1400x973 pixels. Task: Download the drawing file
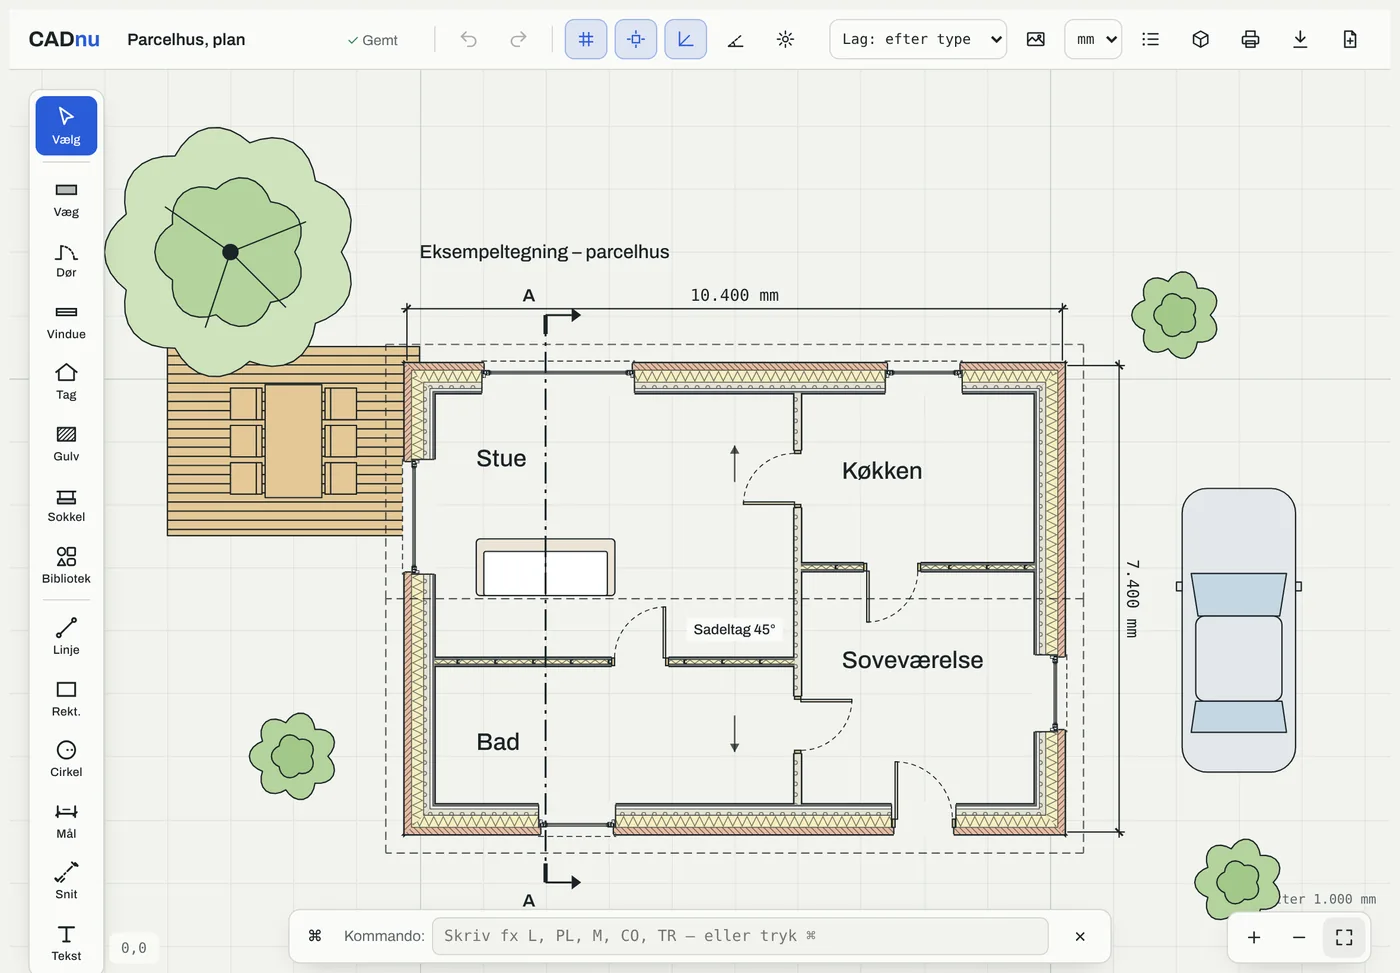(1300, 39)
